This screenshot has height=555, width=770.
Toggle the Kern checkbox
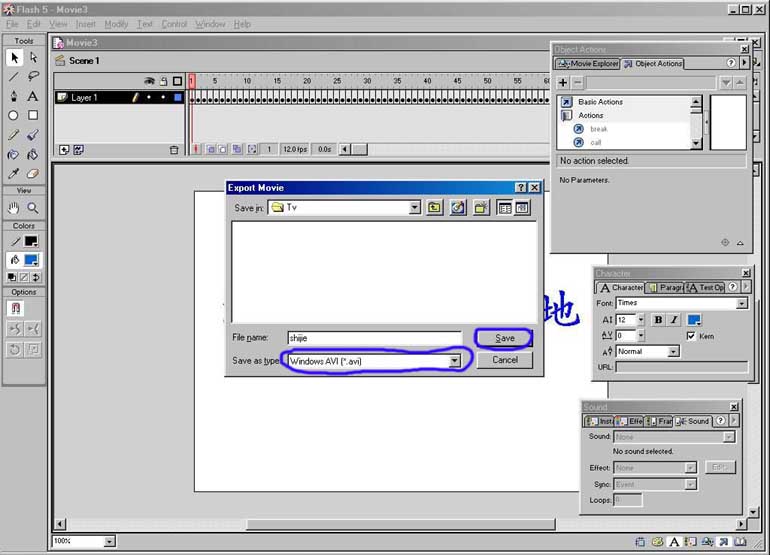click(692, 336)
